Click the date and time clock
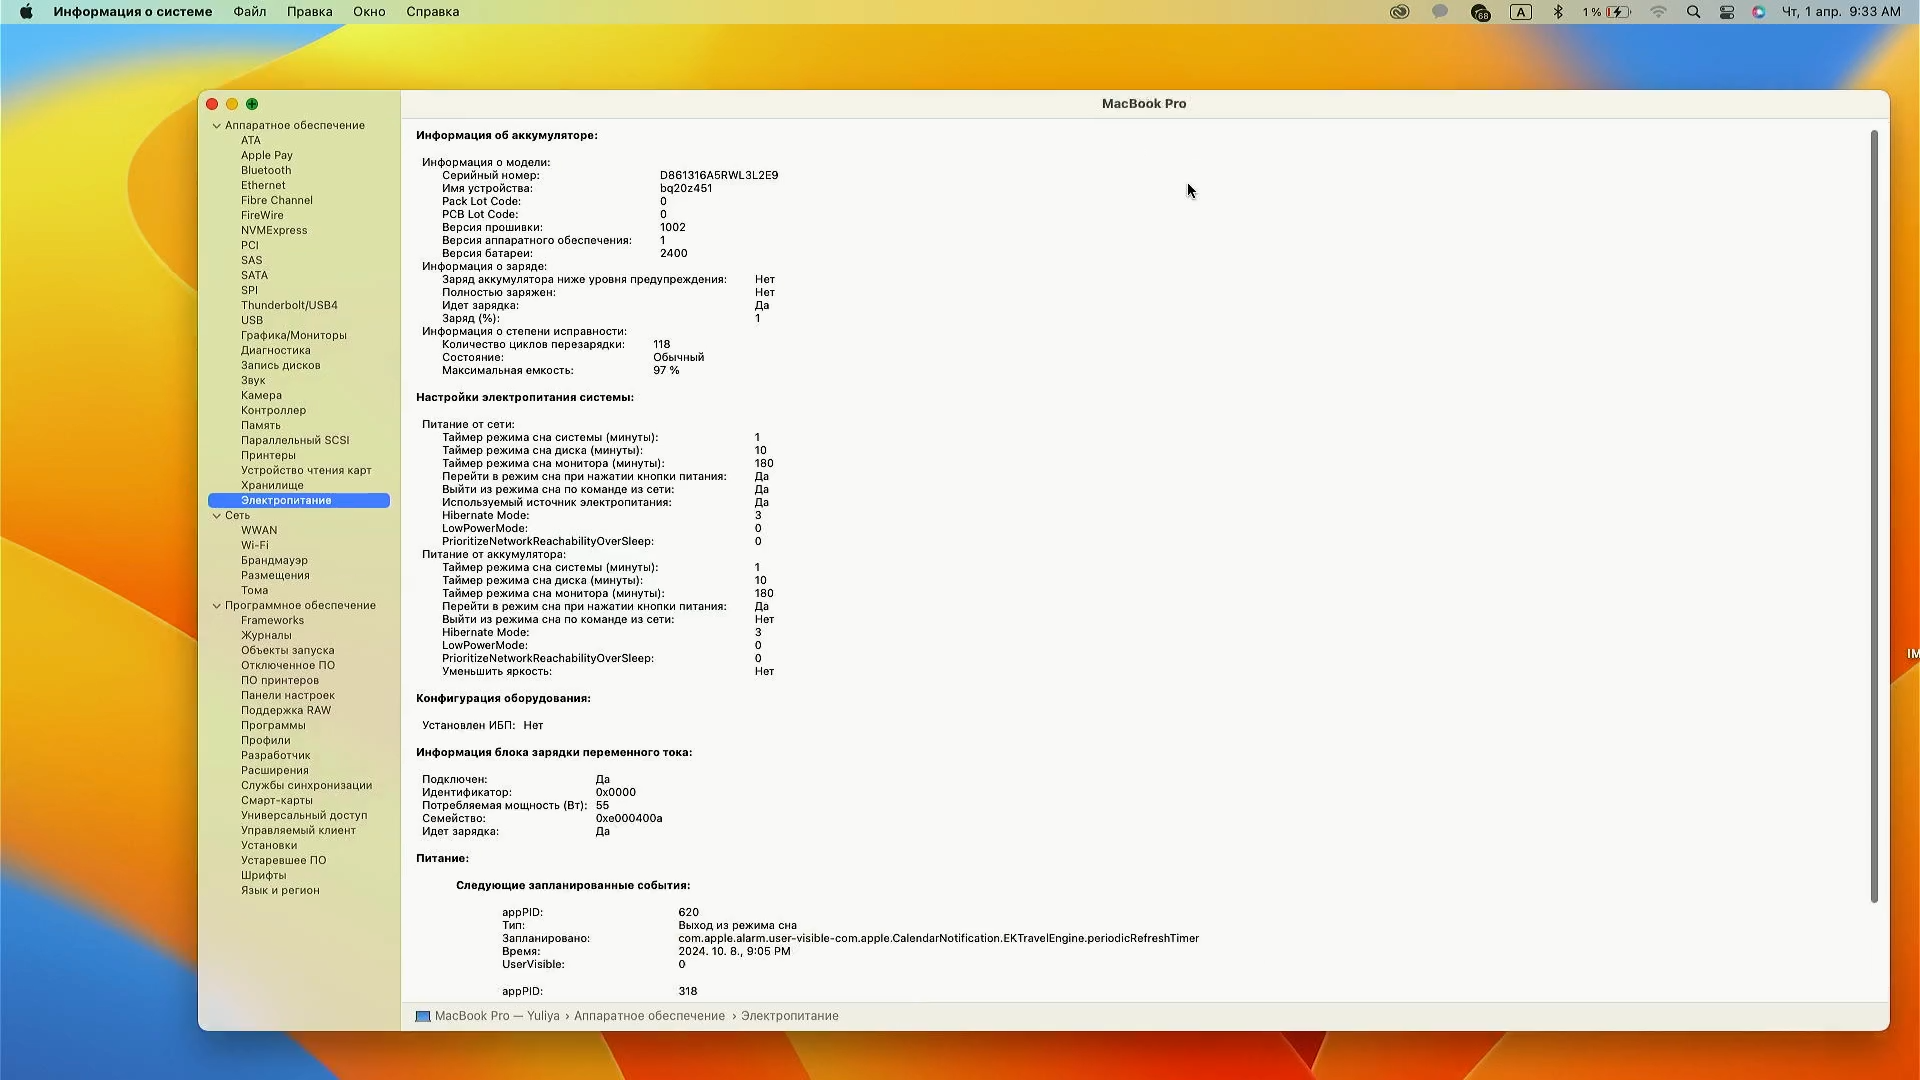Viewport: 1920px width, 1080px height. tap(1841, 12)
